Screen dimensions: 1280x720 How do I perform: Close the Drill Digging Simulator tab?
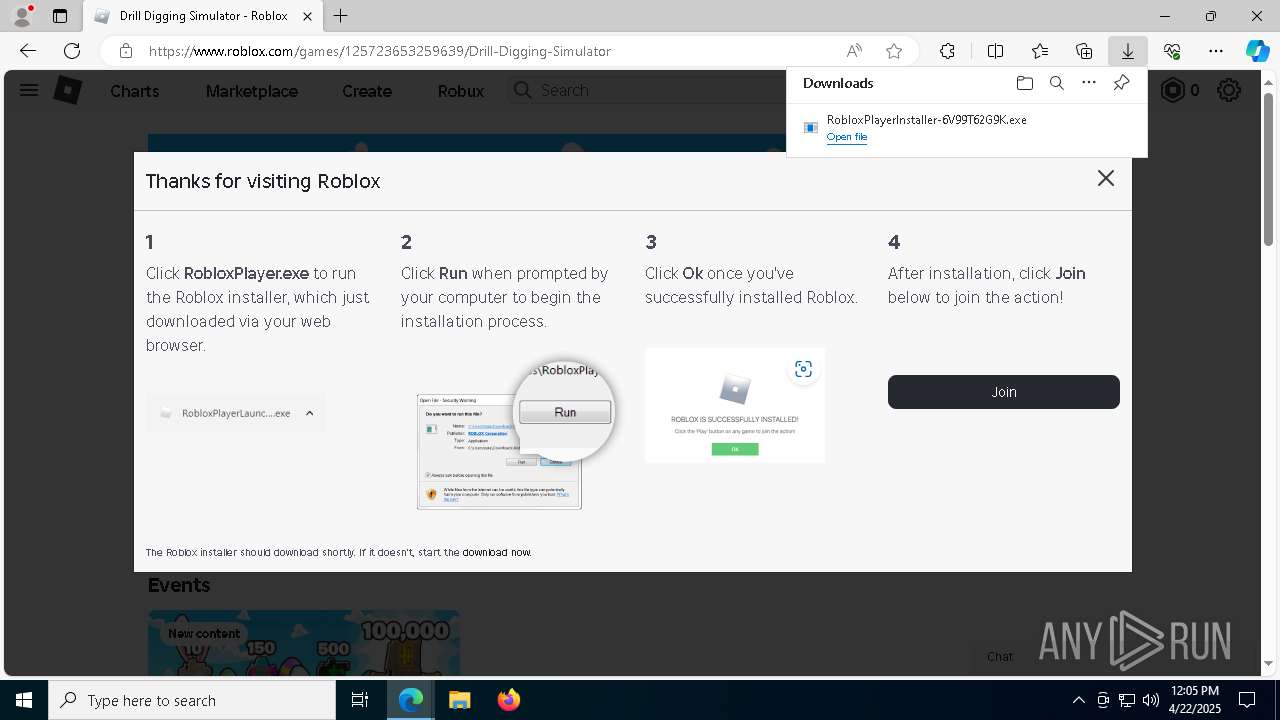[308, 16]
